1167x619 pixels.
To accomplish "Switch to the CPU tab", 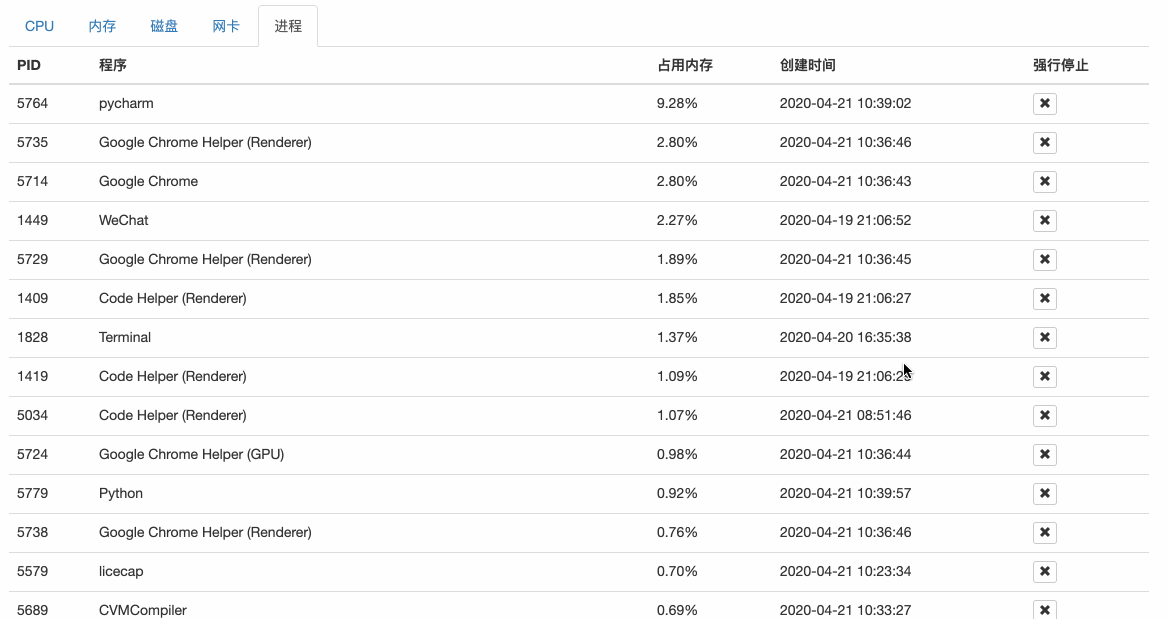I will click(x=40, y=26).
